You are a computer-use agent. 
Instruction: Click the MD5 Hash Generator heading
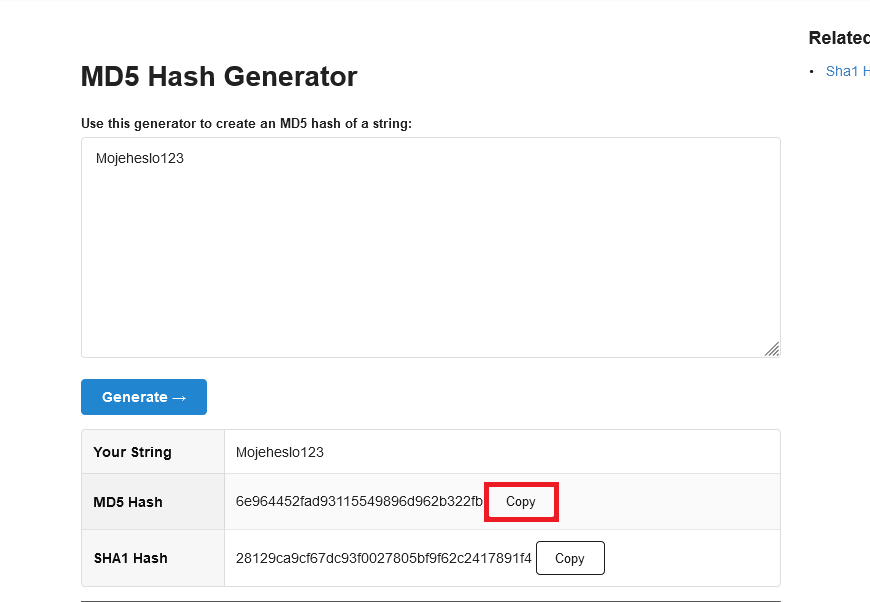[219, 77]
